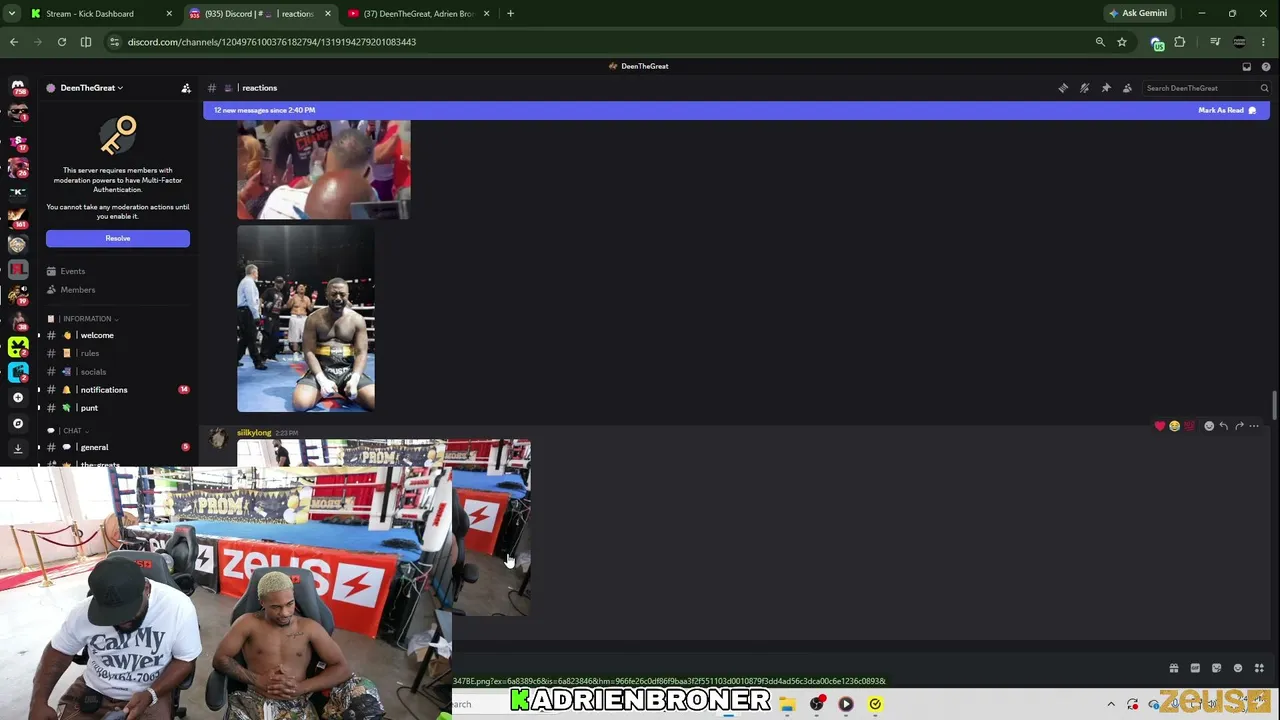Switch to the DeenTheGreat, Adrien Broner YouTube tab
The width and height of the screenshot is (1280, 720).
(x=419, y=14)
